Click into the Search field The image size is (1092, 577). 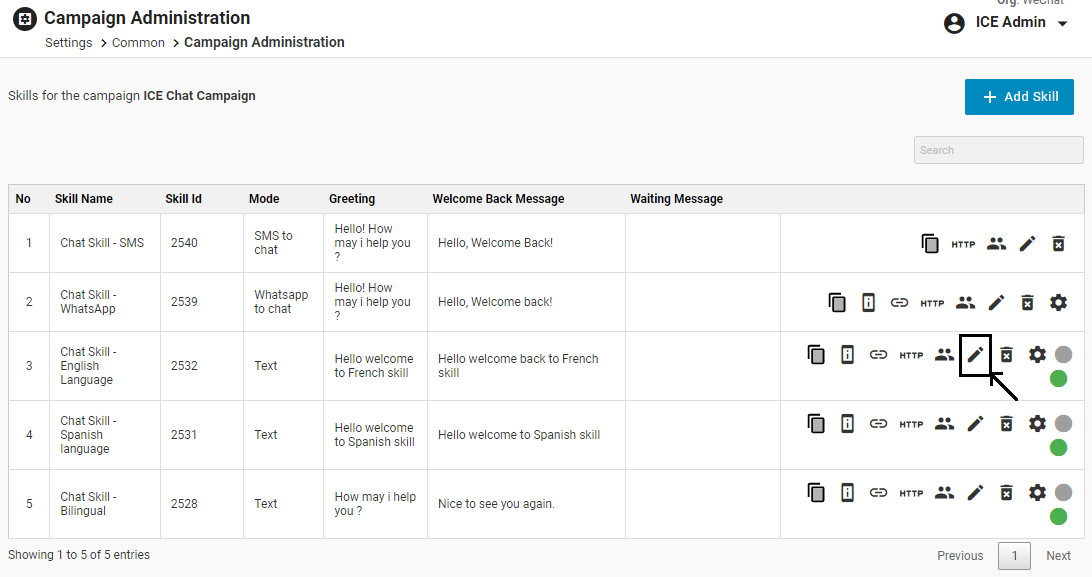(x=998, y=150)
